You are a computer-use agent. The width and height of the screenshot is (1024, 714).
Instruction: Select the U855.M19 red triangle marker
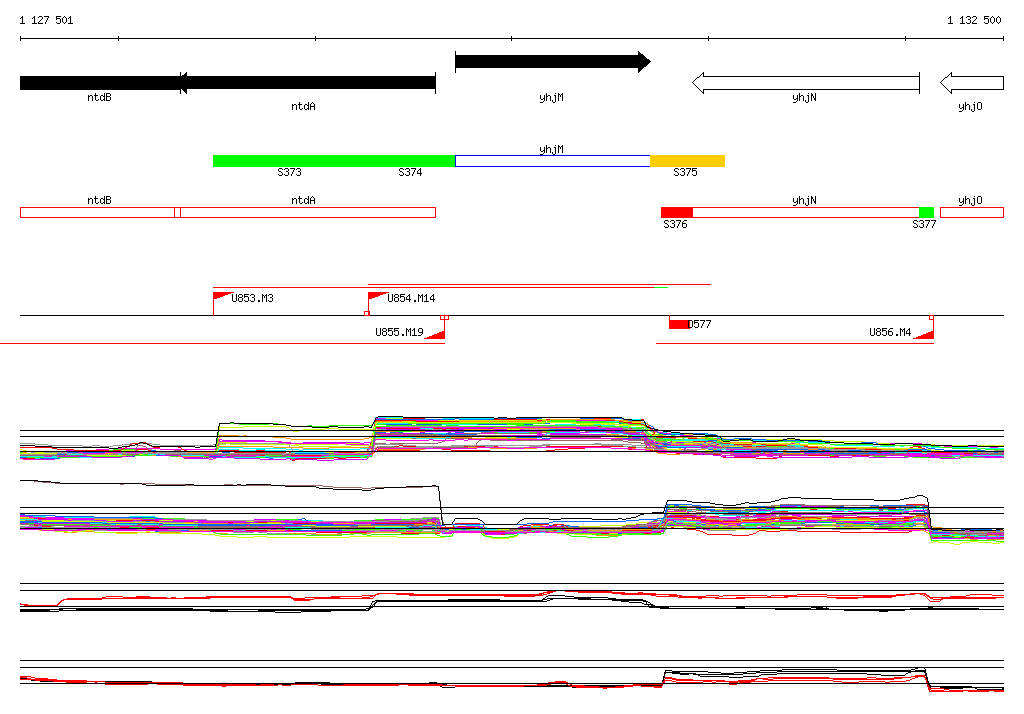coord(436,334)
